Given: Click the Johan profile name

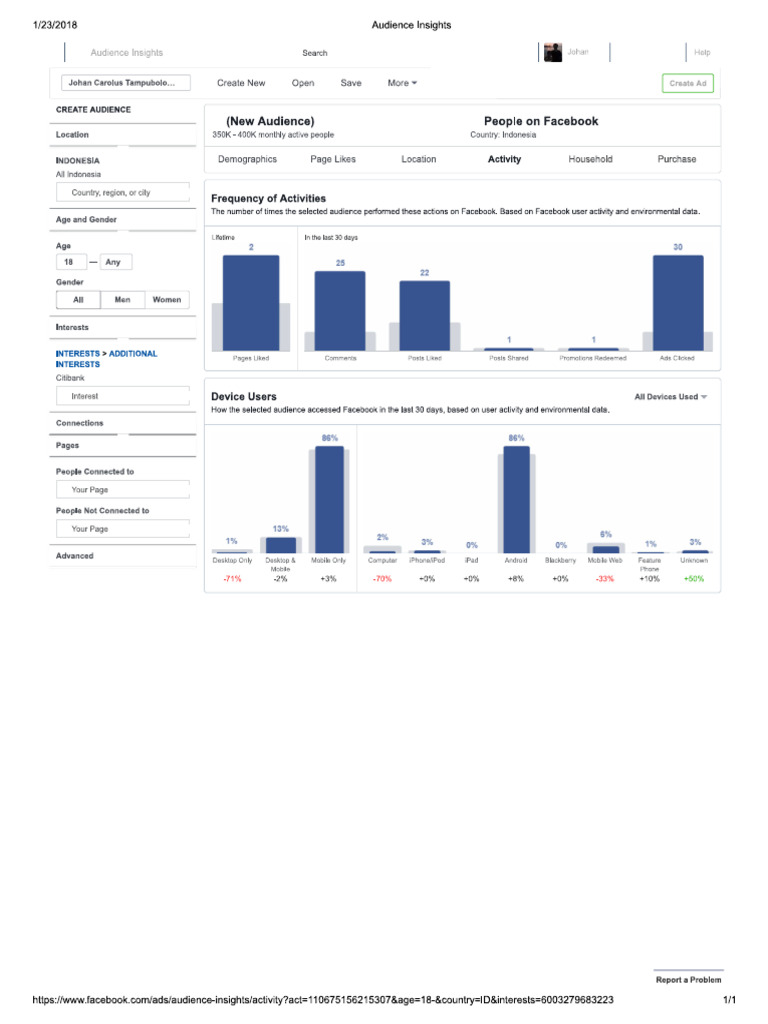Looking at the screenshot, I should [x=577, y=52].
